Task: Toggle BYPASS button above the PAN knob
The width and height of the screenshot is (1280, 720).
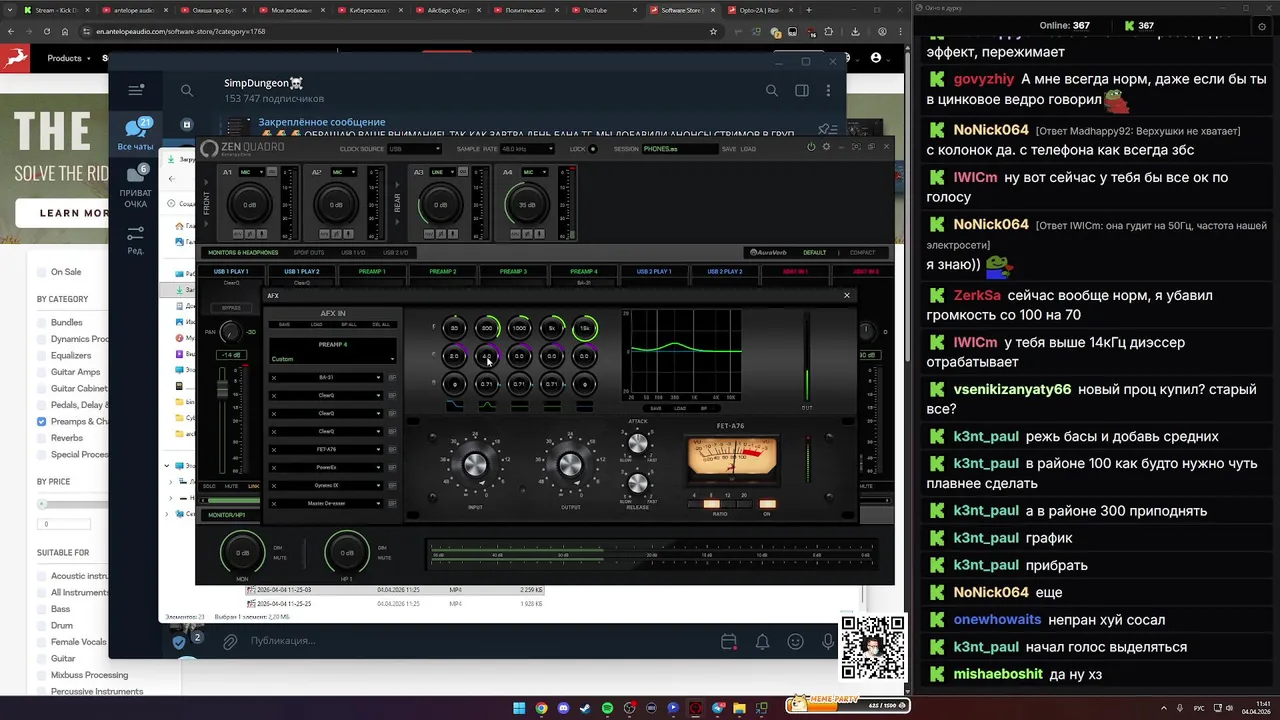Action: pos(231,308)
